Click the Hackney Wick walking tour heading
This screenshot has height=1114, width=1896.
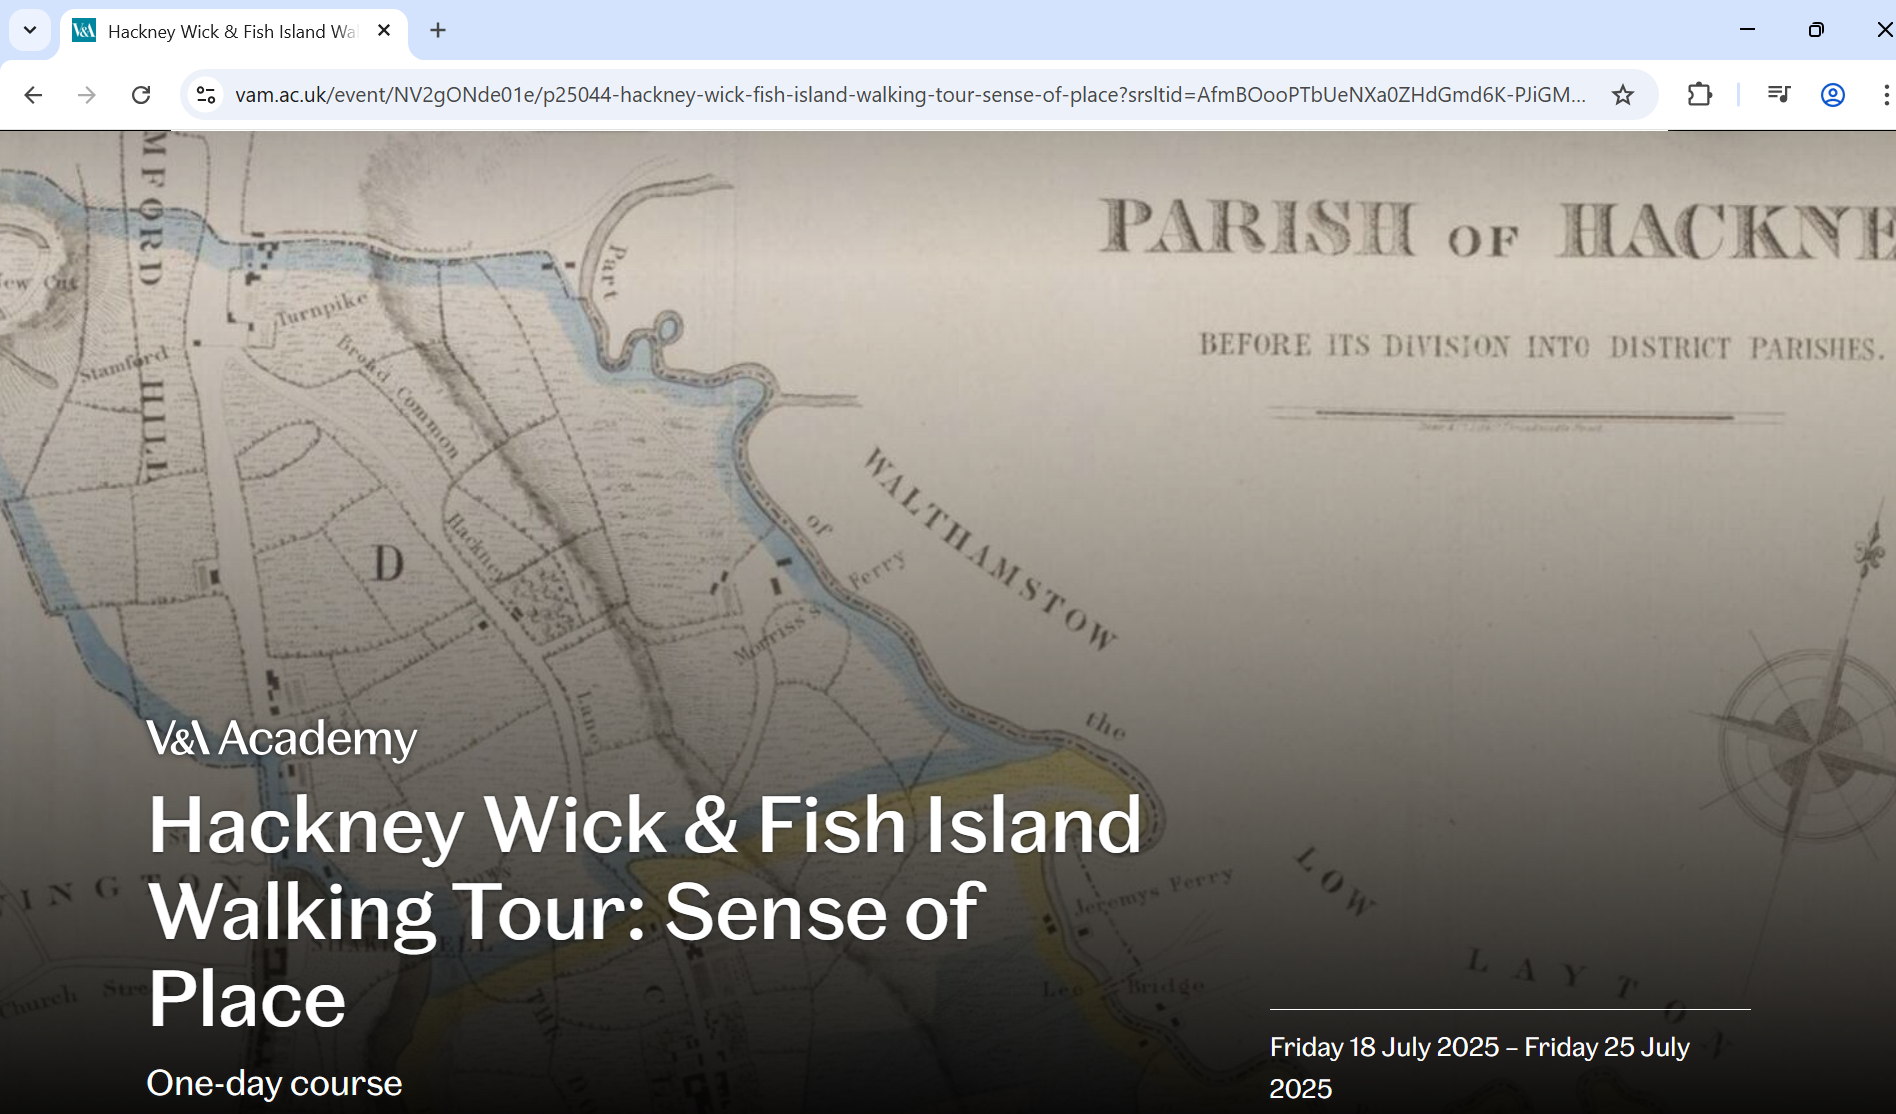coord(644,910)
